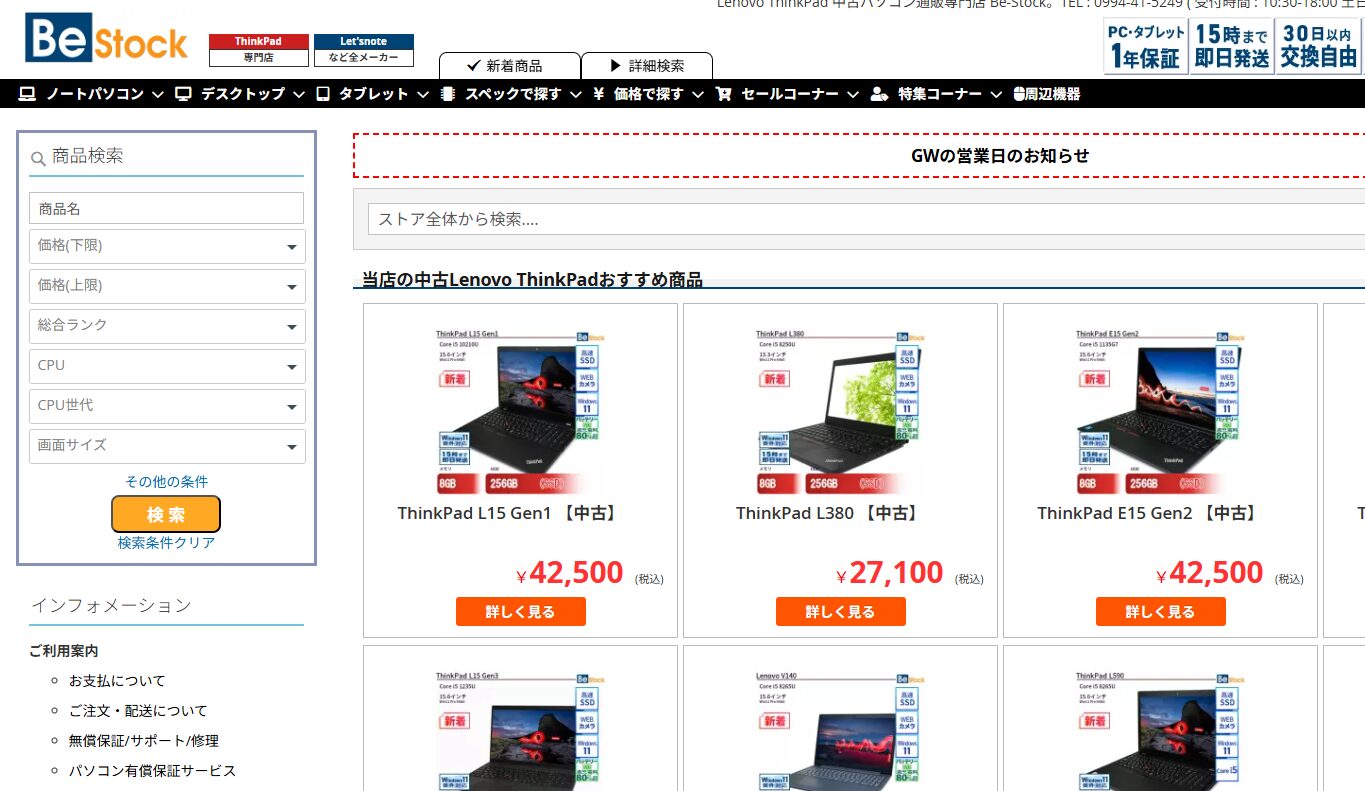Open the GWの営業日のお知らせ notice
The height and width of the screenshot is (791, 1365).
coord(1000,156)
